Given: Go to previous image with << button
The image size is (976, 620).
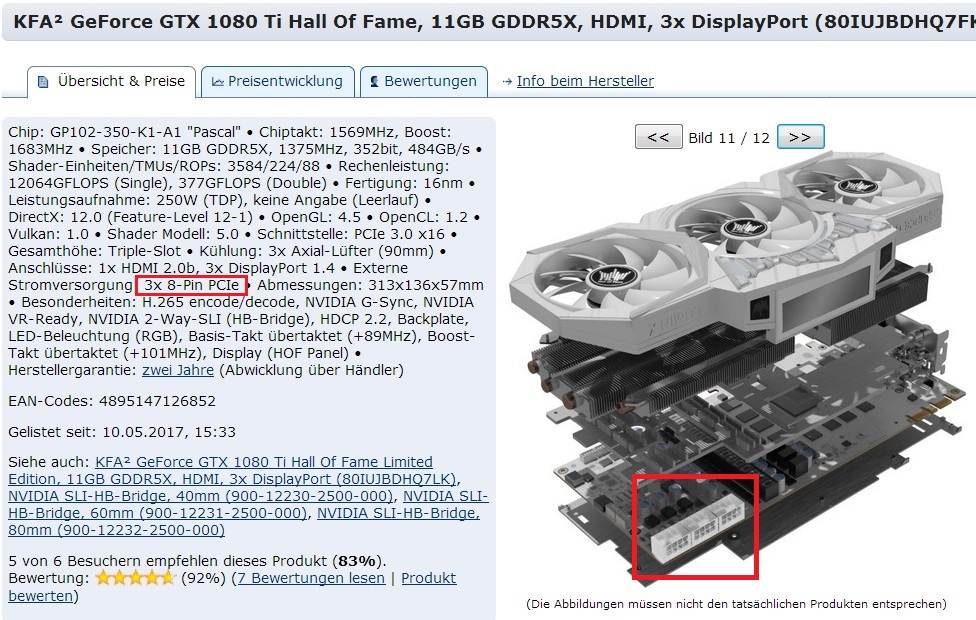Looking at the screenshot, I should (x=659, y=137).
